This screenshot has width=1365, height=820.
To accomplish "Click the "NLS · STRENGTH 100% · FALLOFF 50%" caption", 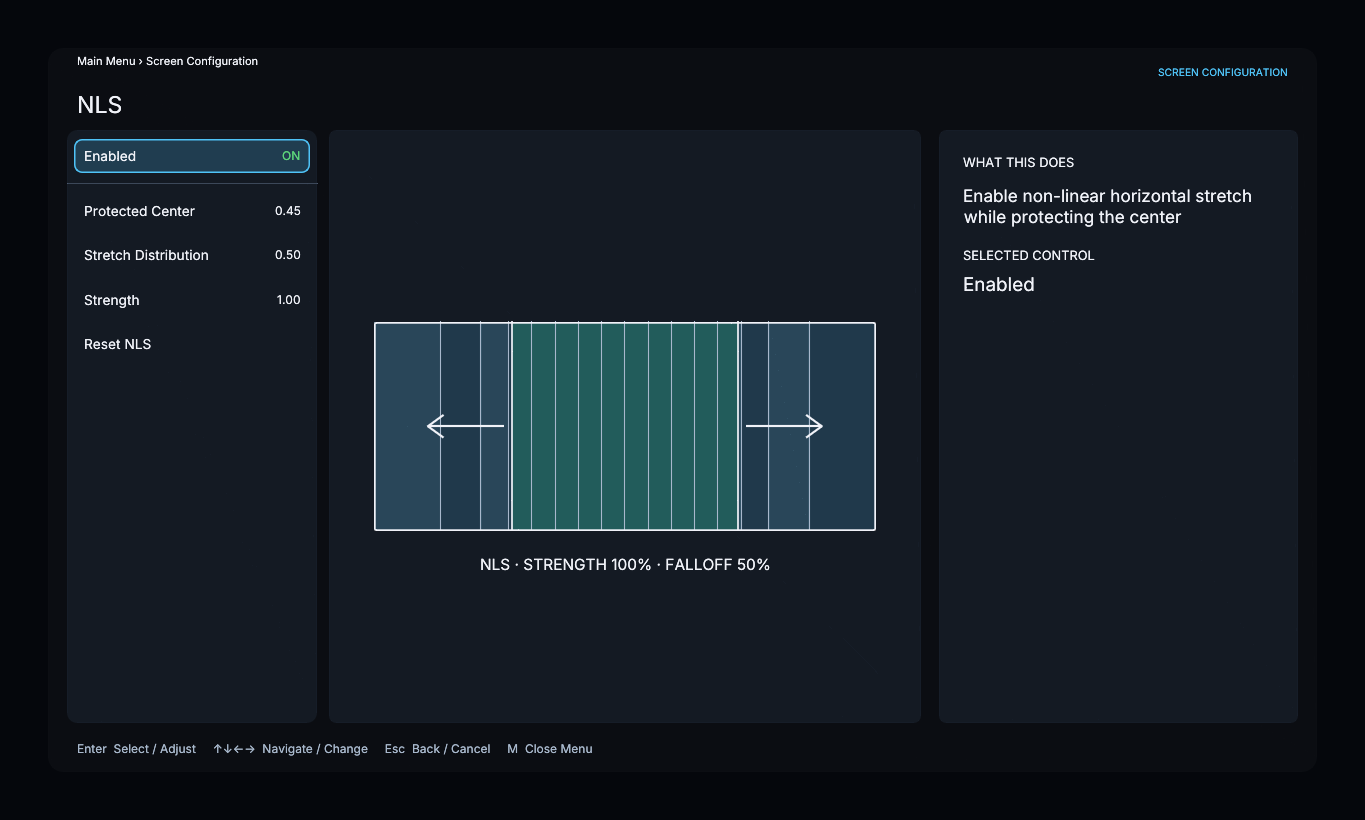I will [625, 565].
